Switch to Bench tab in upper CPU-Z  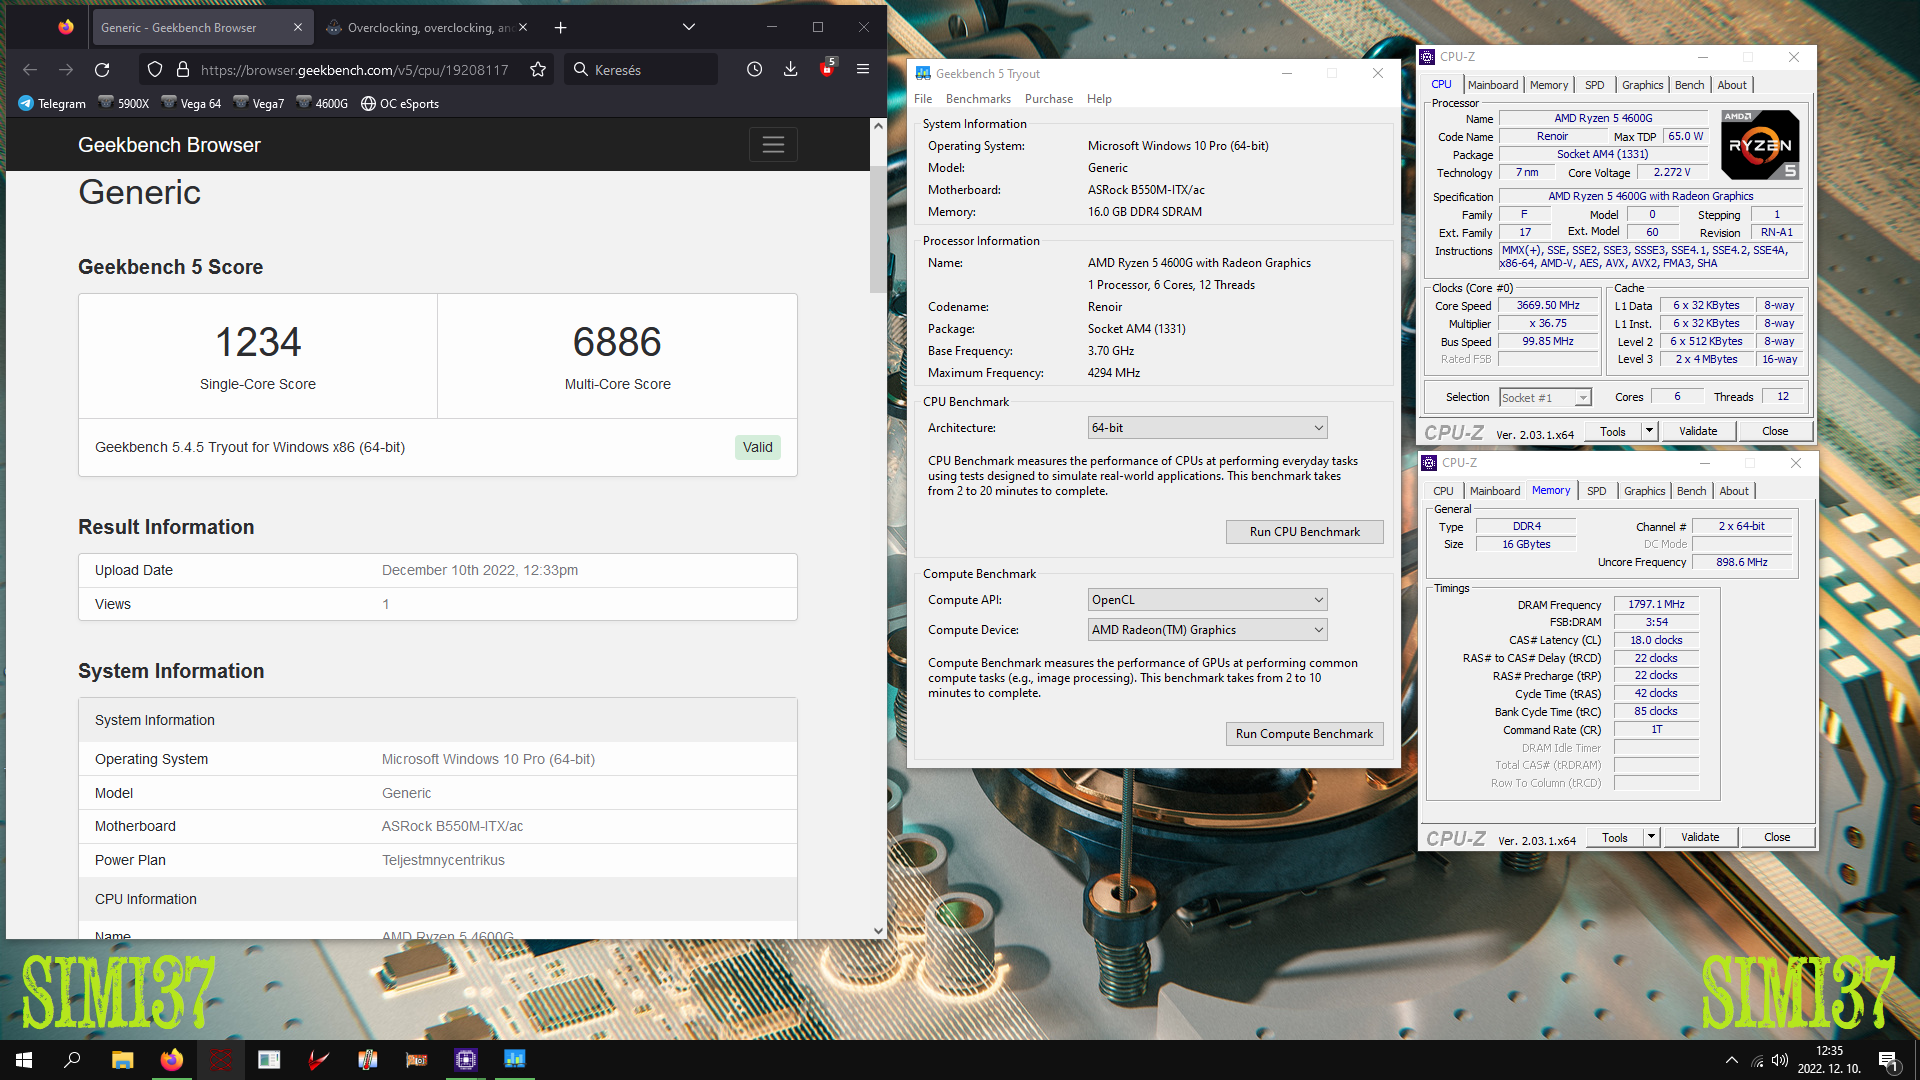coord(1689,85)
